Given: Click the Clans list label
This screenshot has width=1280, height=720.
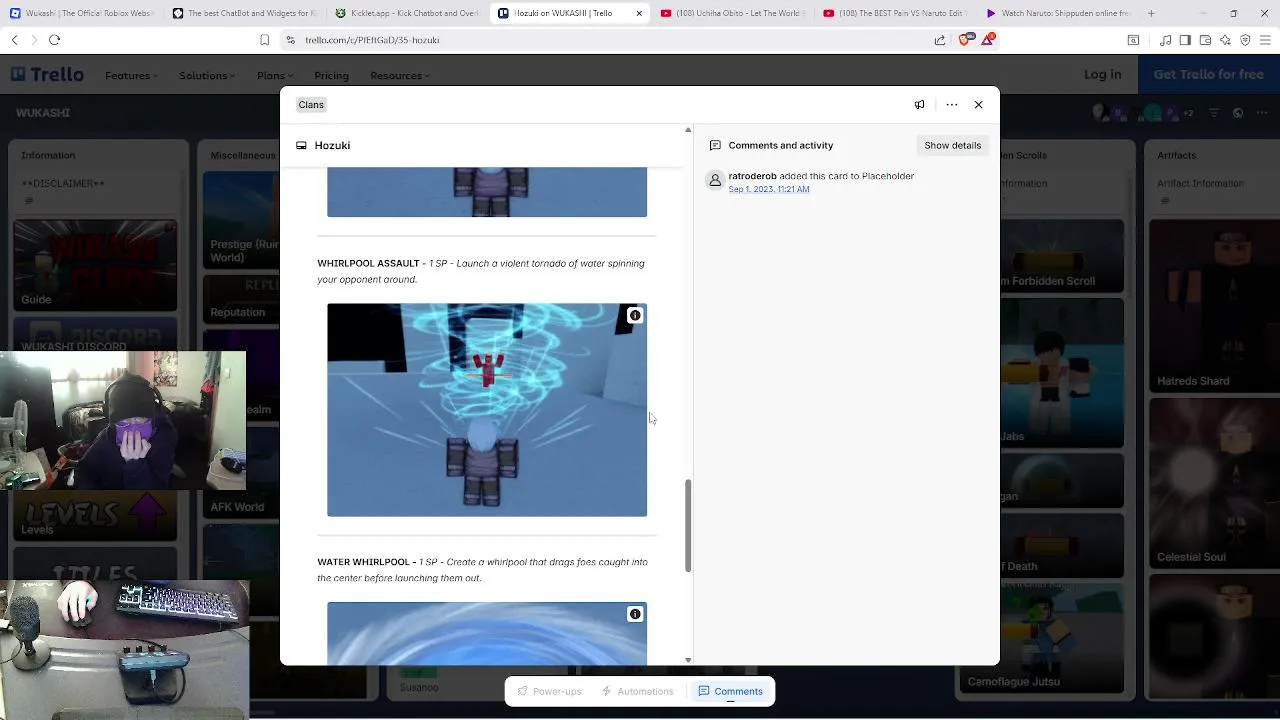Looking at the screenshot, I should (x=311, y=104).
